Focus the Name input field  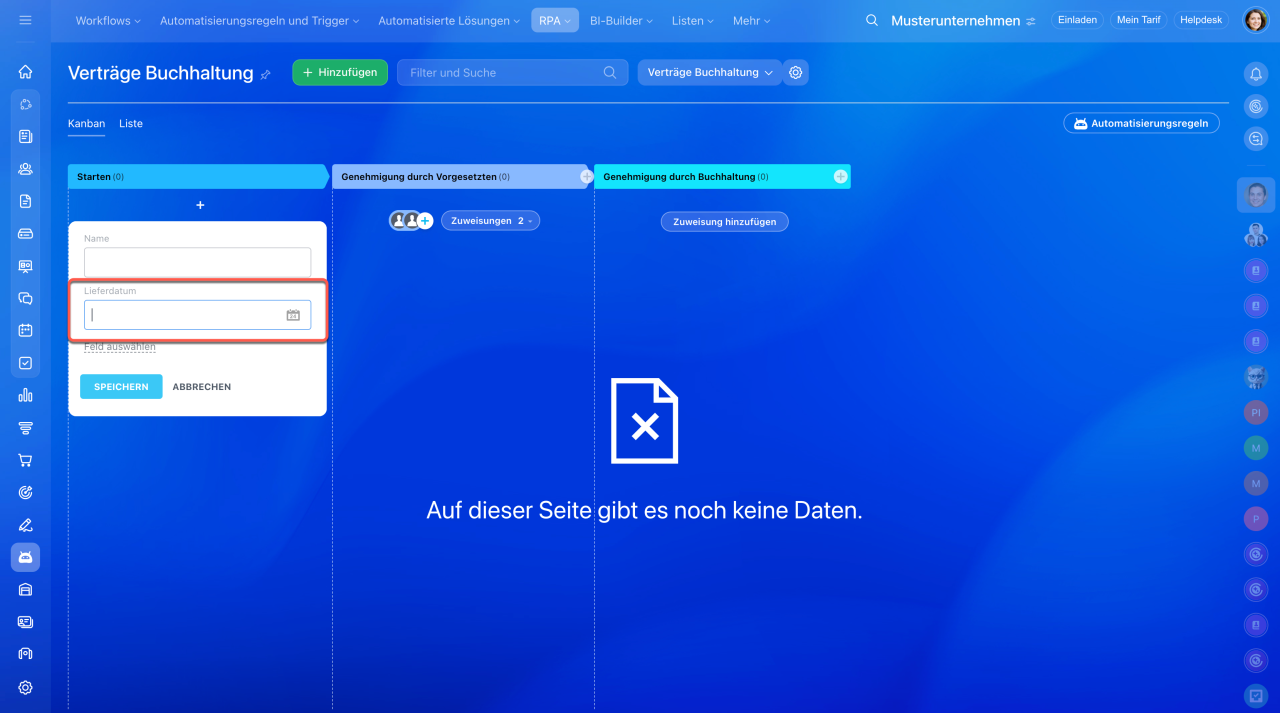pos(198,262)
